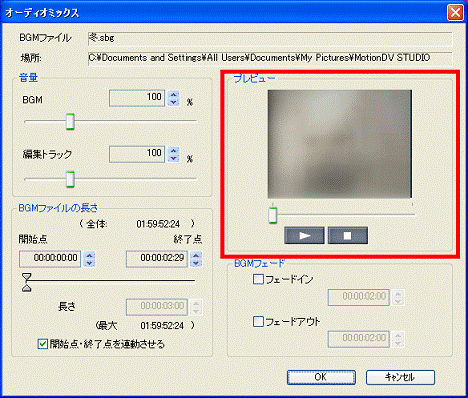Click the フェードアウト duration field
468x398 pixels.
click(359, 339)
